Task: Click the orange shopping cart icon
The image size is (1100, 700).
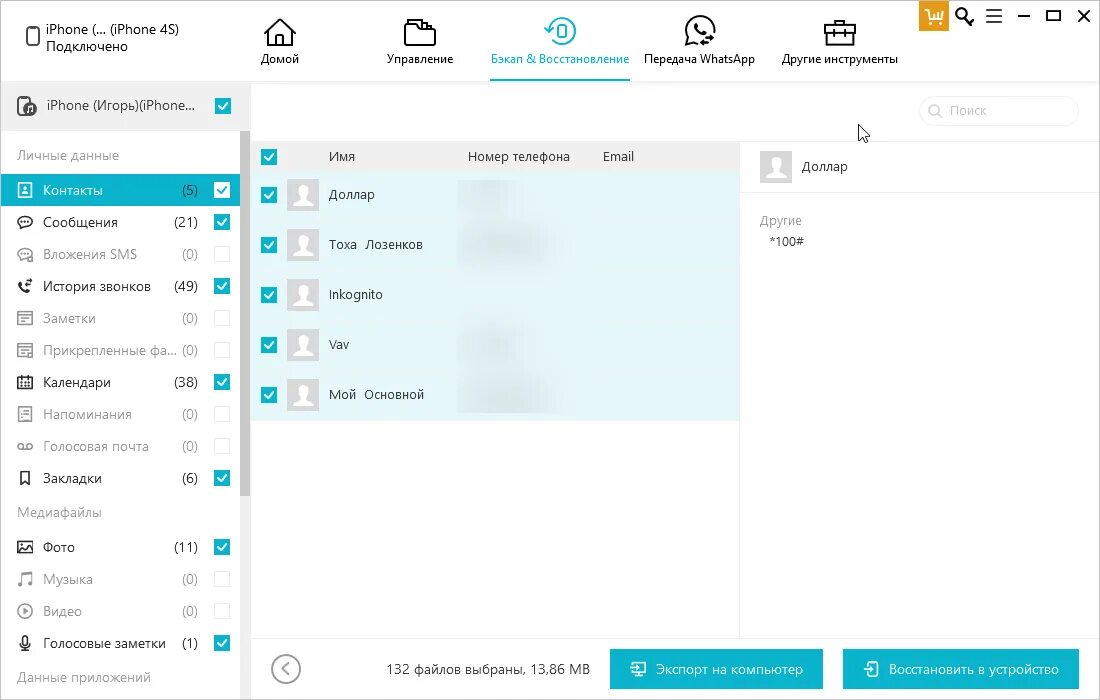Action: (x=934, y=16)
